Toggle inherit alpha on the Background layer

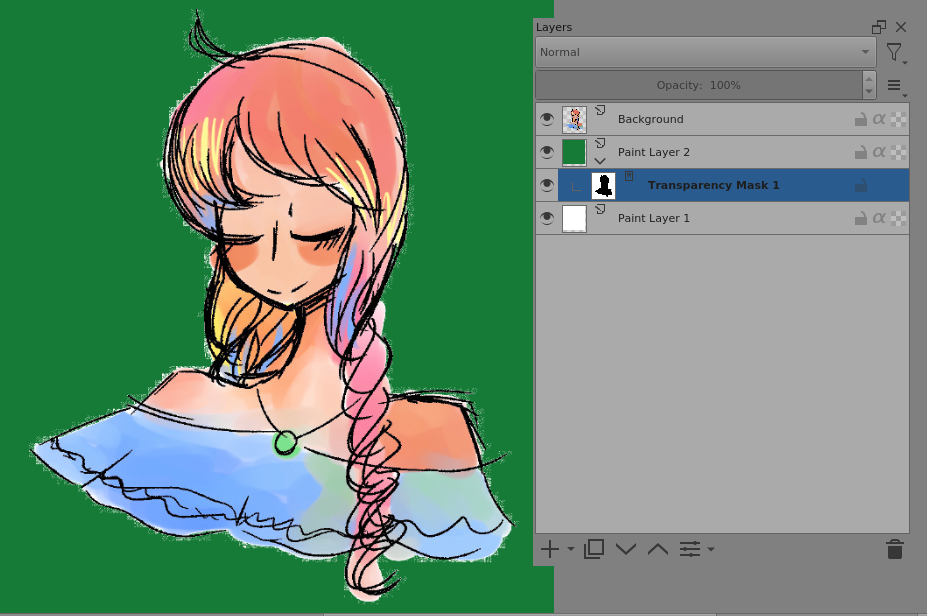(x=879, y=119)
